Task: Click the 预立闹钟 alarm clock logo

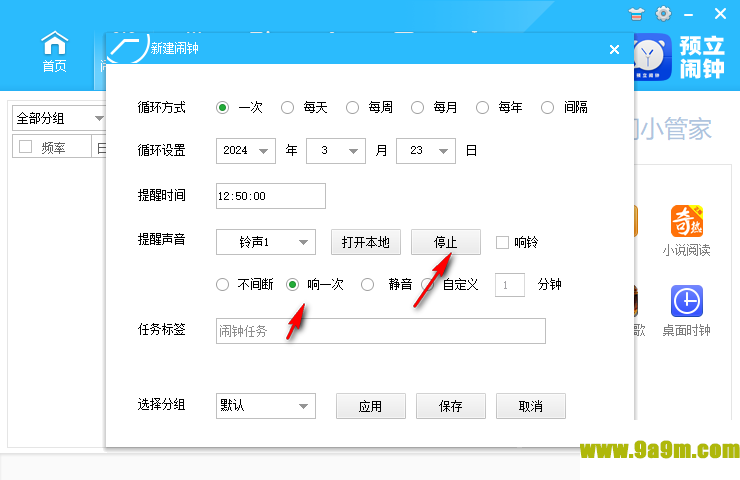Action: tap(653, 57)
